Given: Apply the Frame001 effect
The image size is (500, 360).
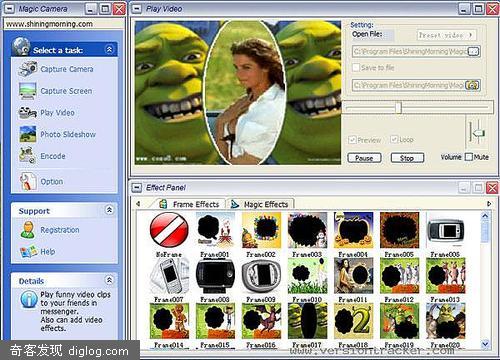Looking at the screenshot, I should tap(215, 230).
